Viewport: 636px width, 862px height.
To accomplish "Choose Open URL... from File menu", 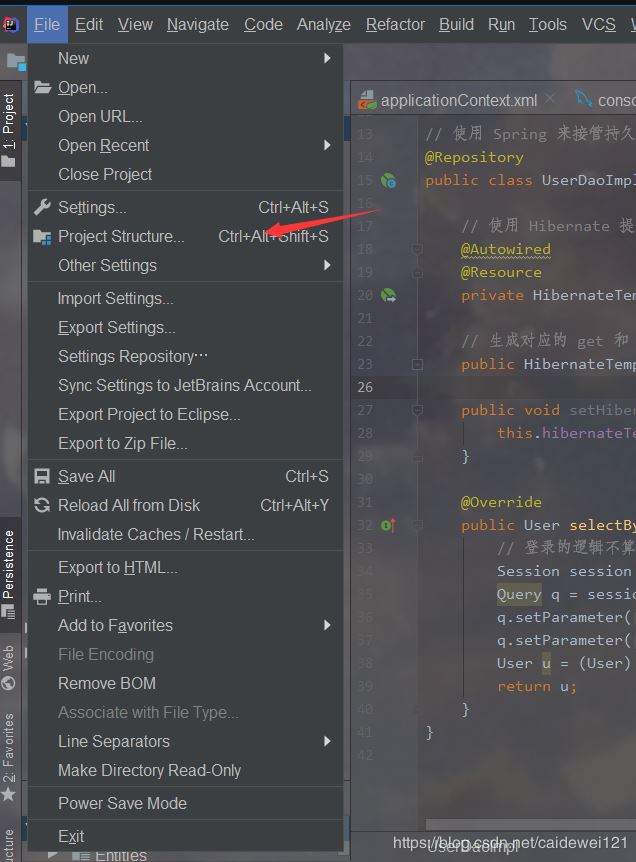I will 186,117.
